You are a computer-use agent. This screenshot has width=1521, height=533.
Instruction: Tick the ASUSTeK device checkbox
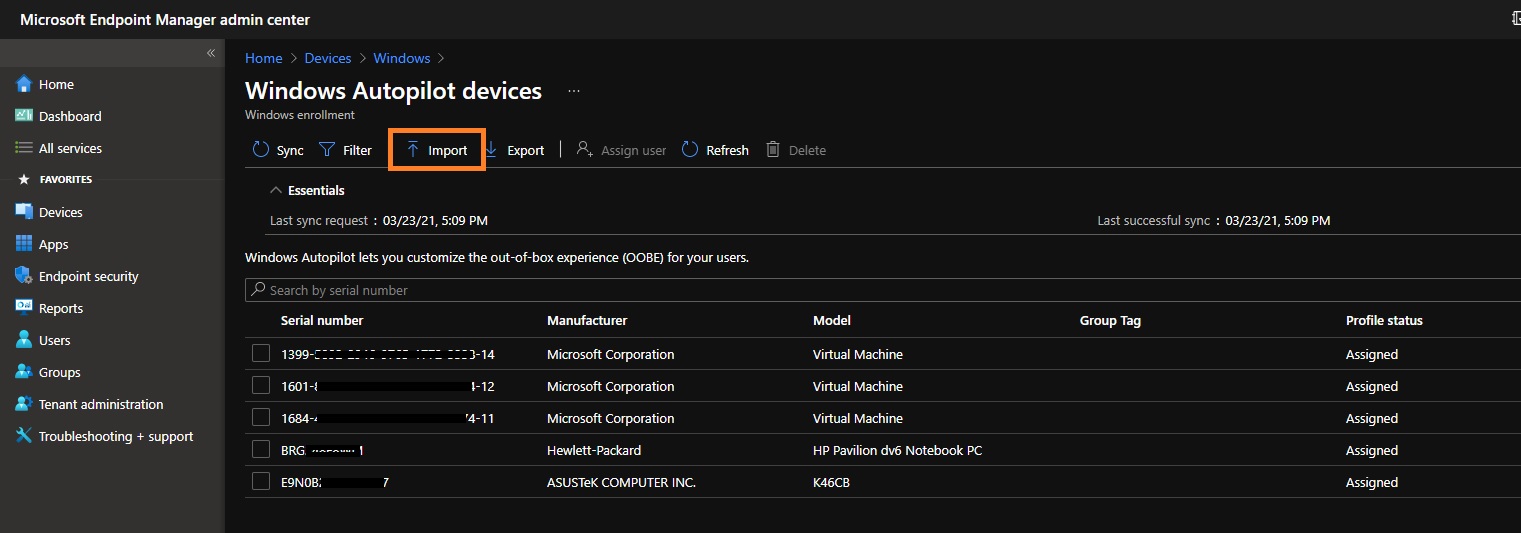tap(261, 482)
